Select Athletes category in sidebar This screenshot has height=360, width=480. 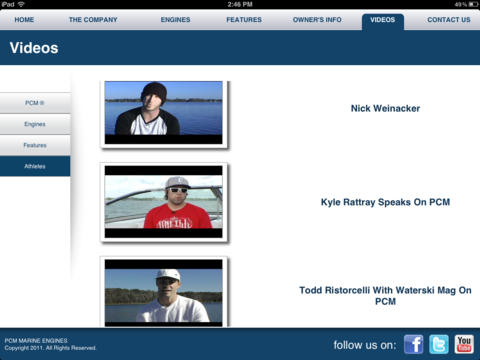tap(35, 166)
